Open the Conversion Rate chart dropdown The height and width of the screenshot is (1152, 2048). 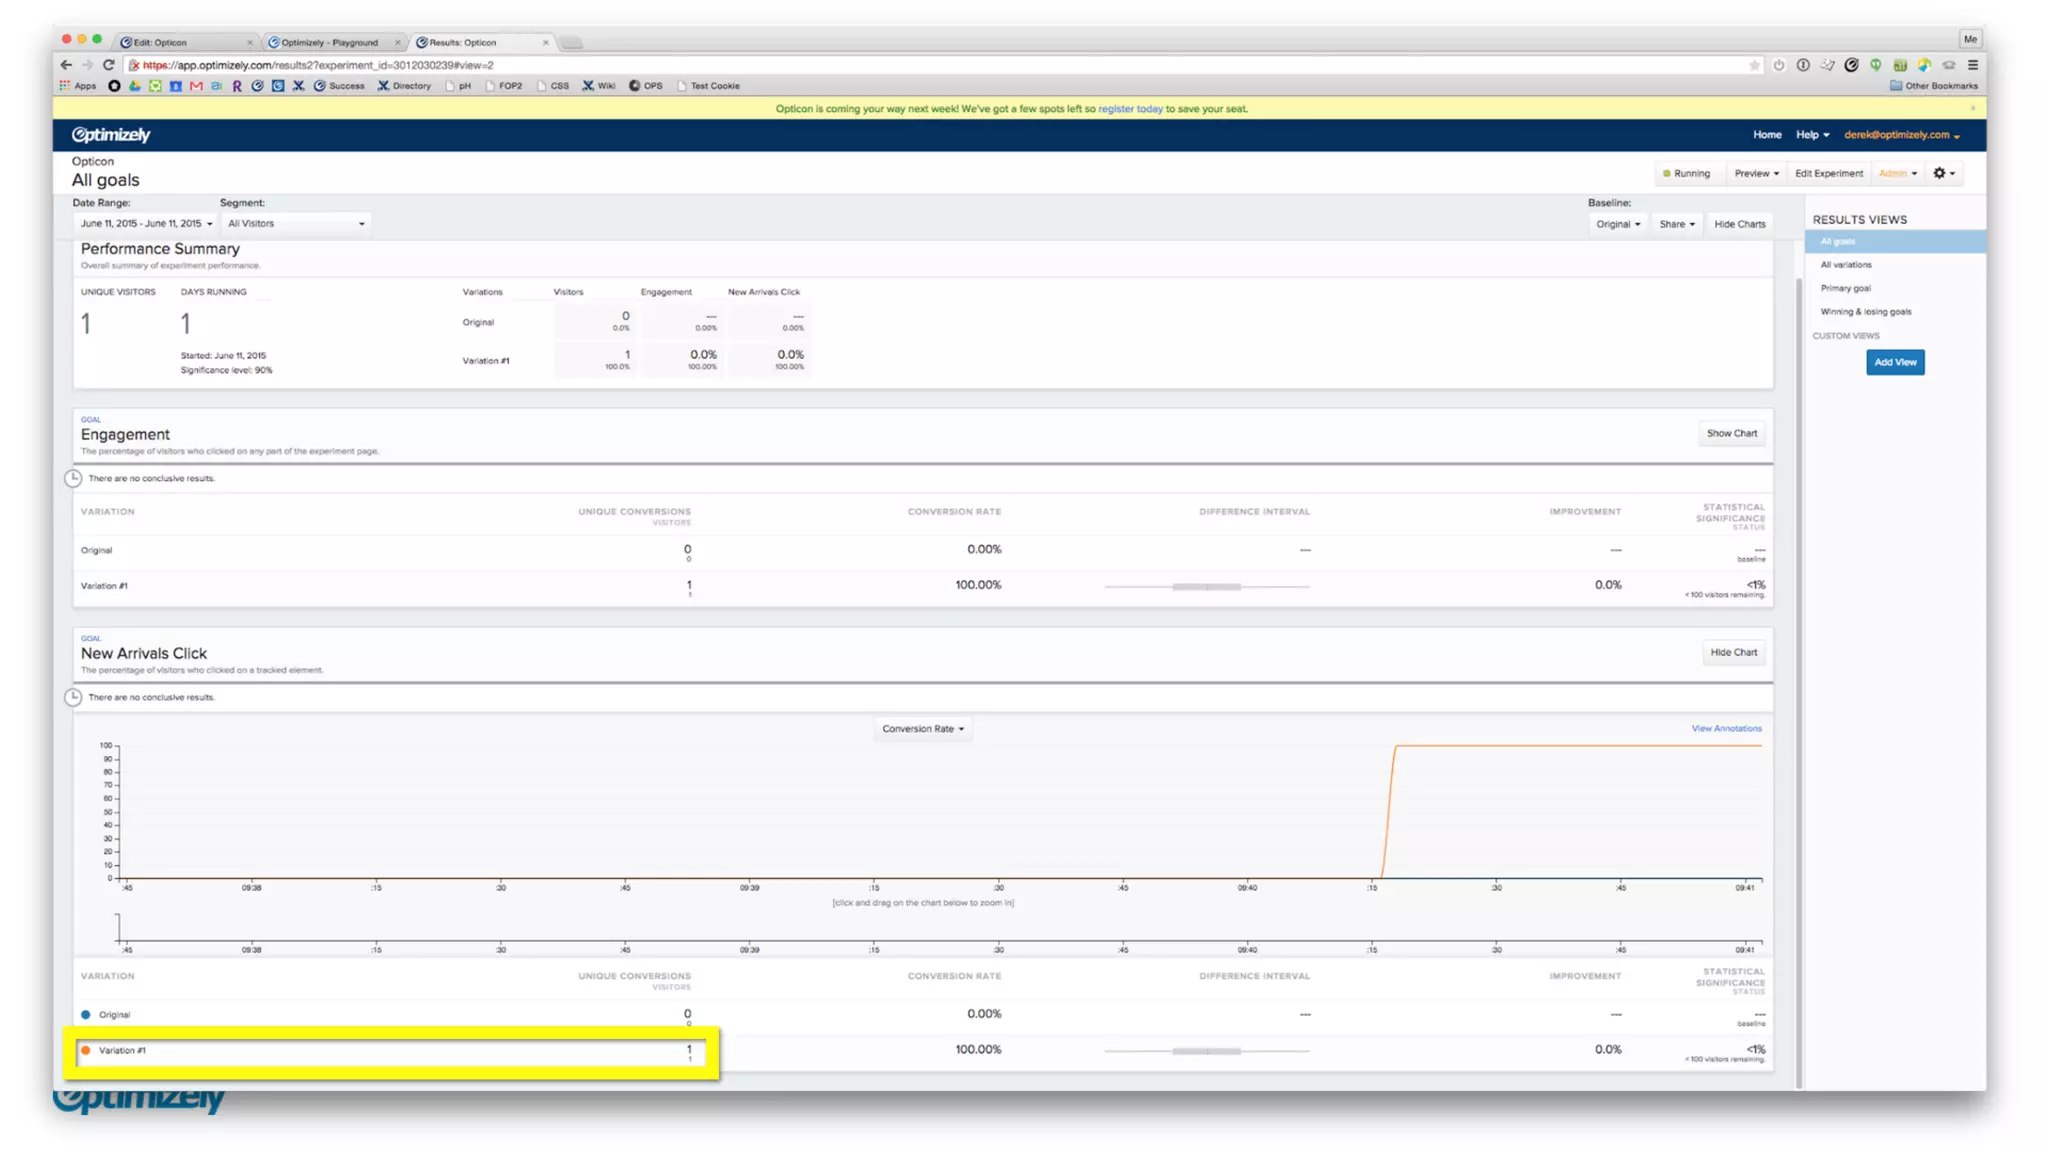pyautogui.click(x=922, y=728)
